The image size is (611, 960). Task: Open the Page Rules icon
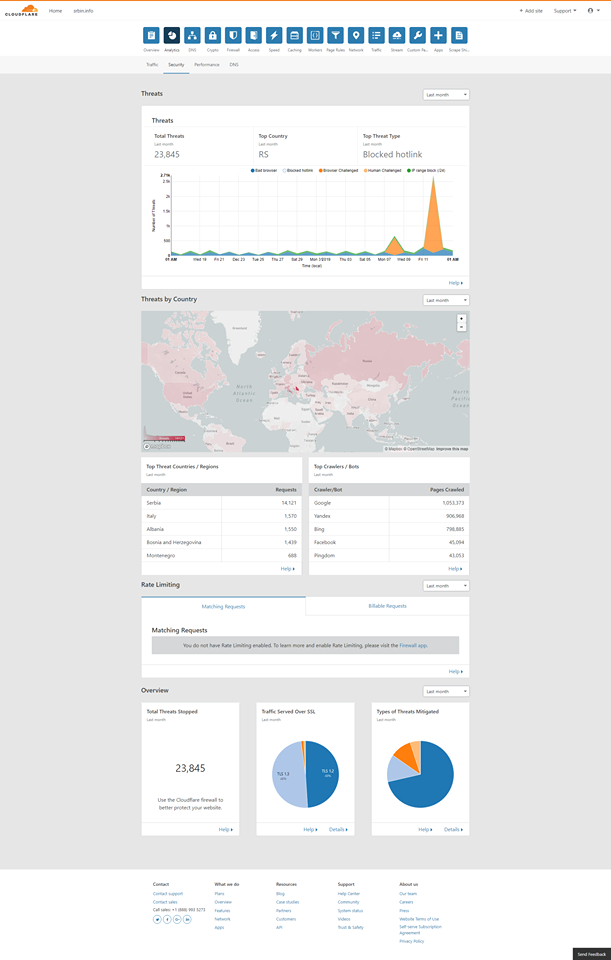coord(335,36)
